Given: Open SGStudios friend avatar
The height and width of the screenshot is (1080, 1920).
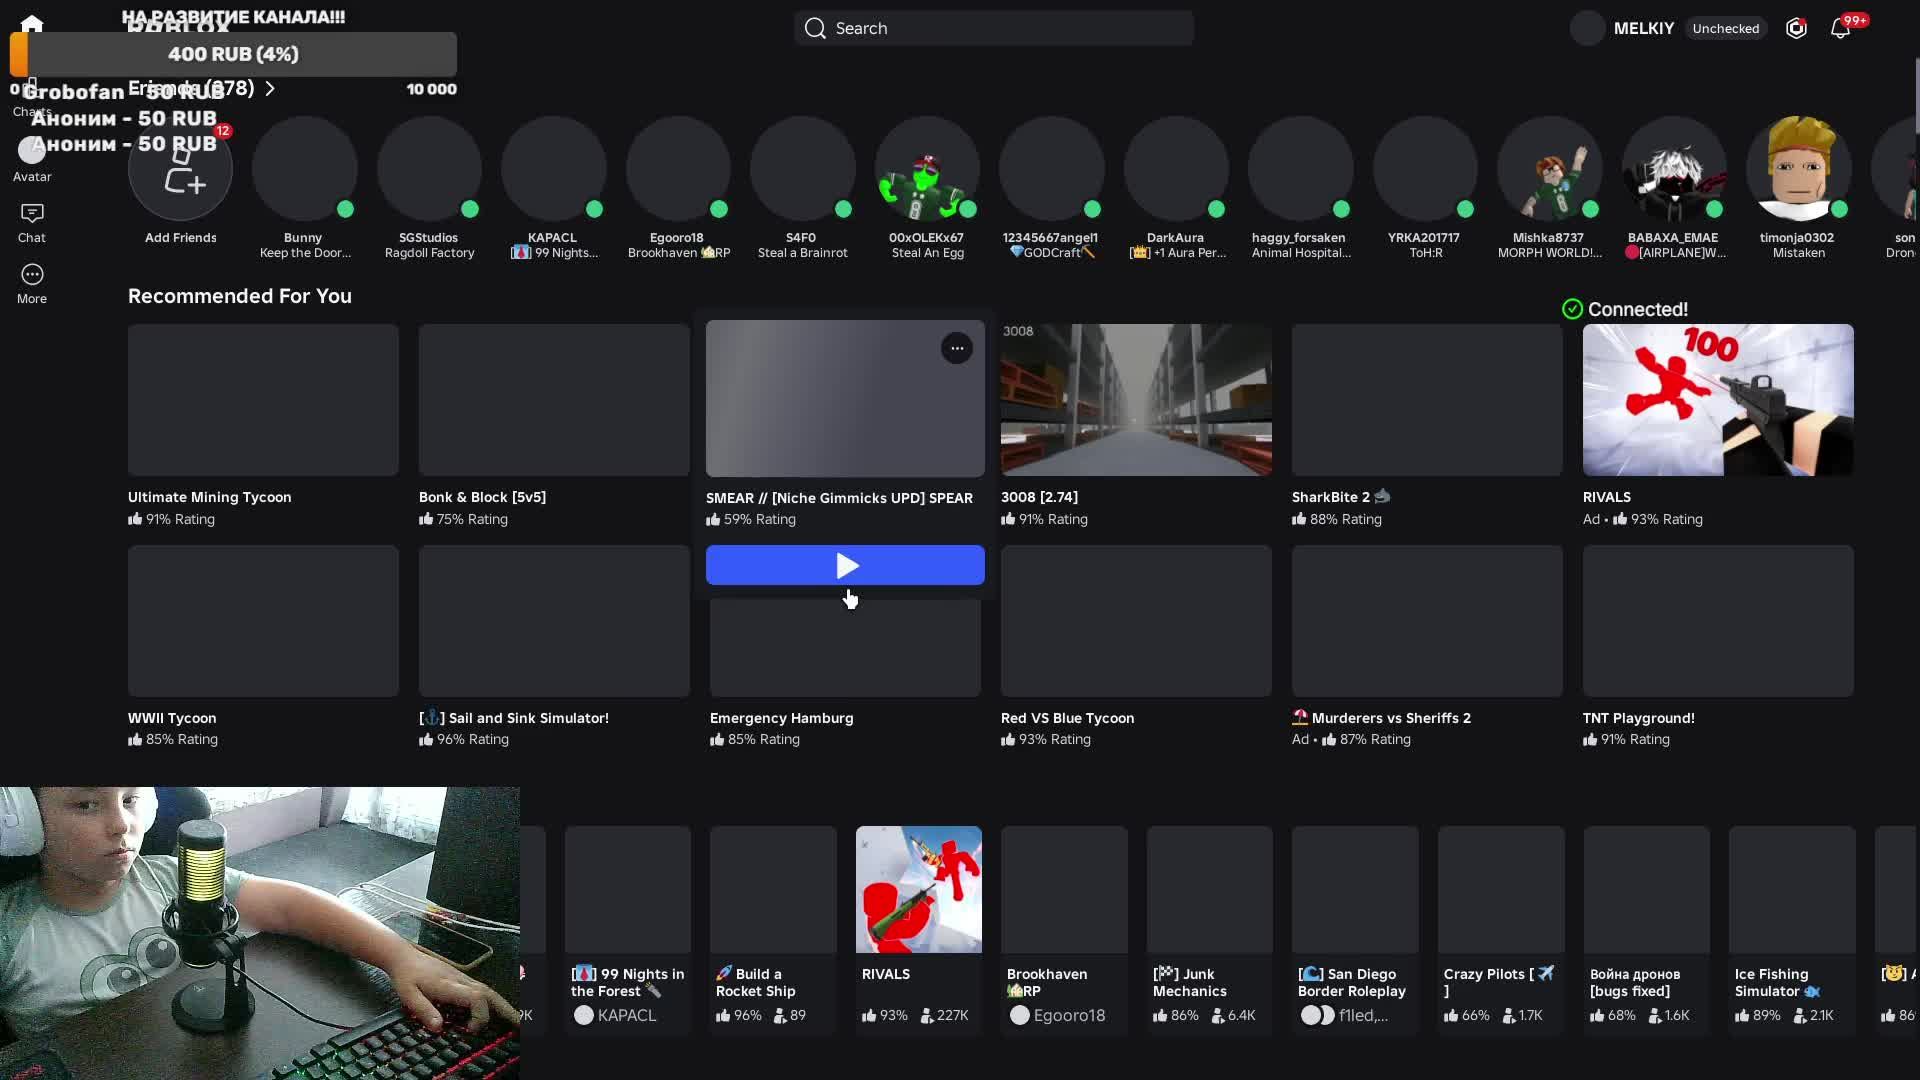Looking at the screenshot, I should pyautogui.click(x=429, y=168).
